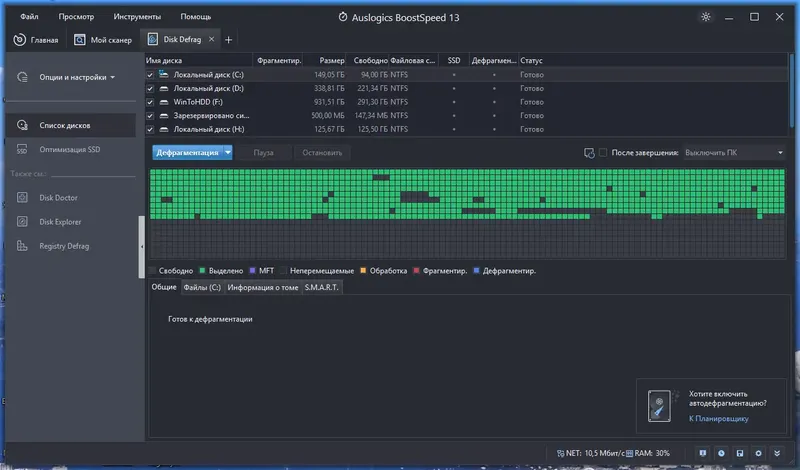Click the SSD optimization icon
Screen dimensions: 800x470
(x=22, y=150)
